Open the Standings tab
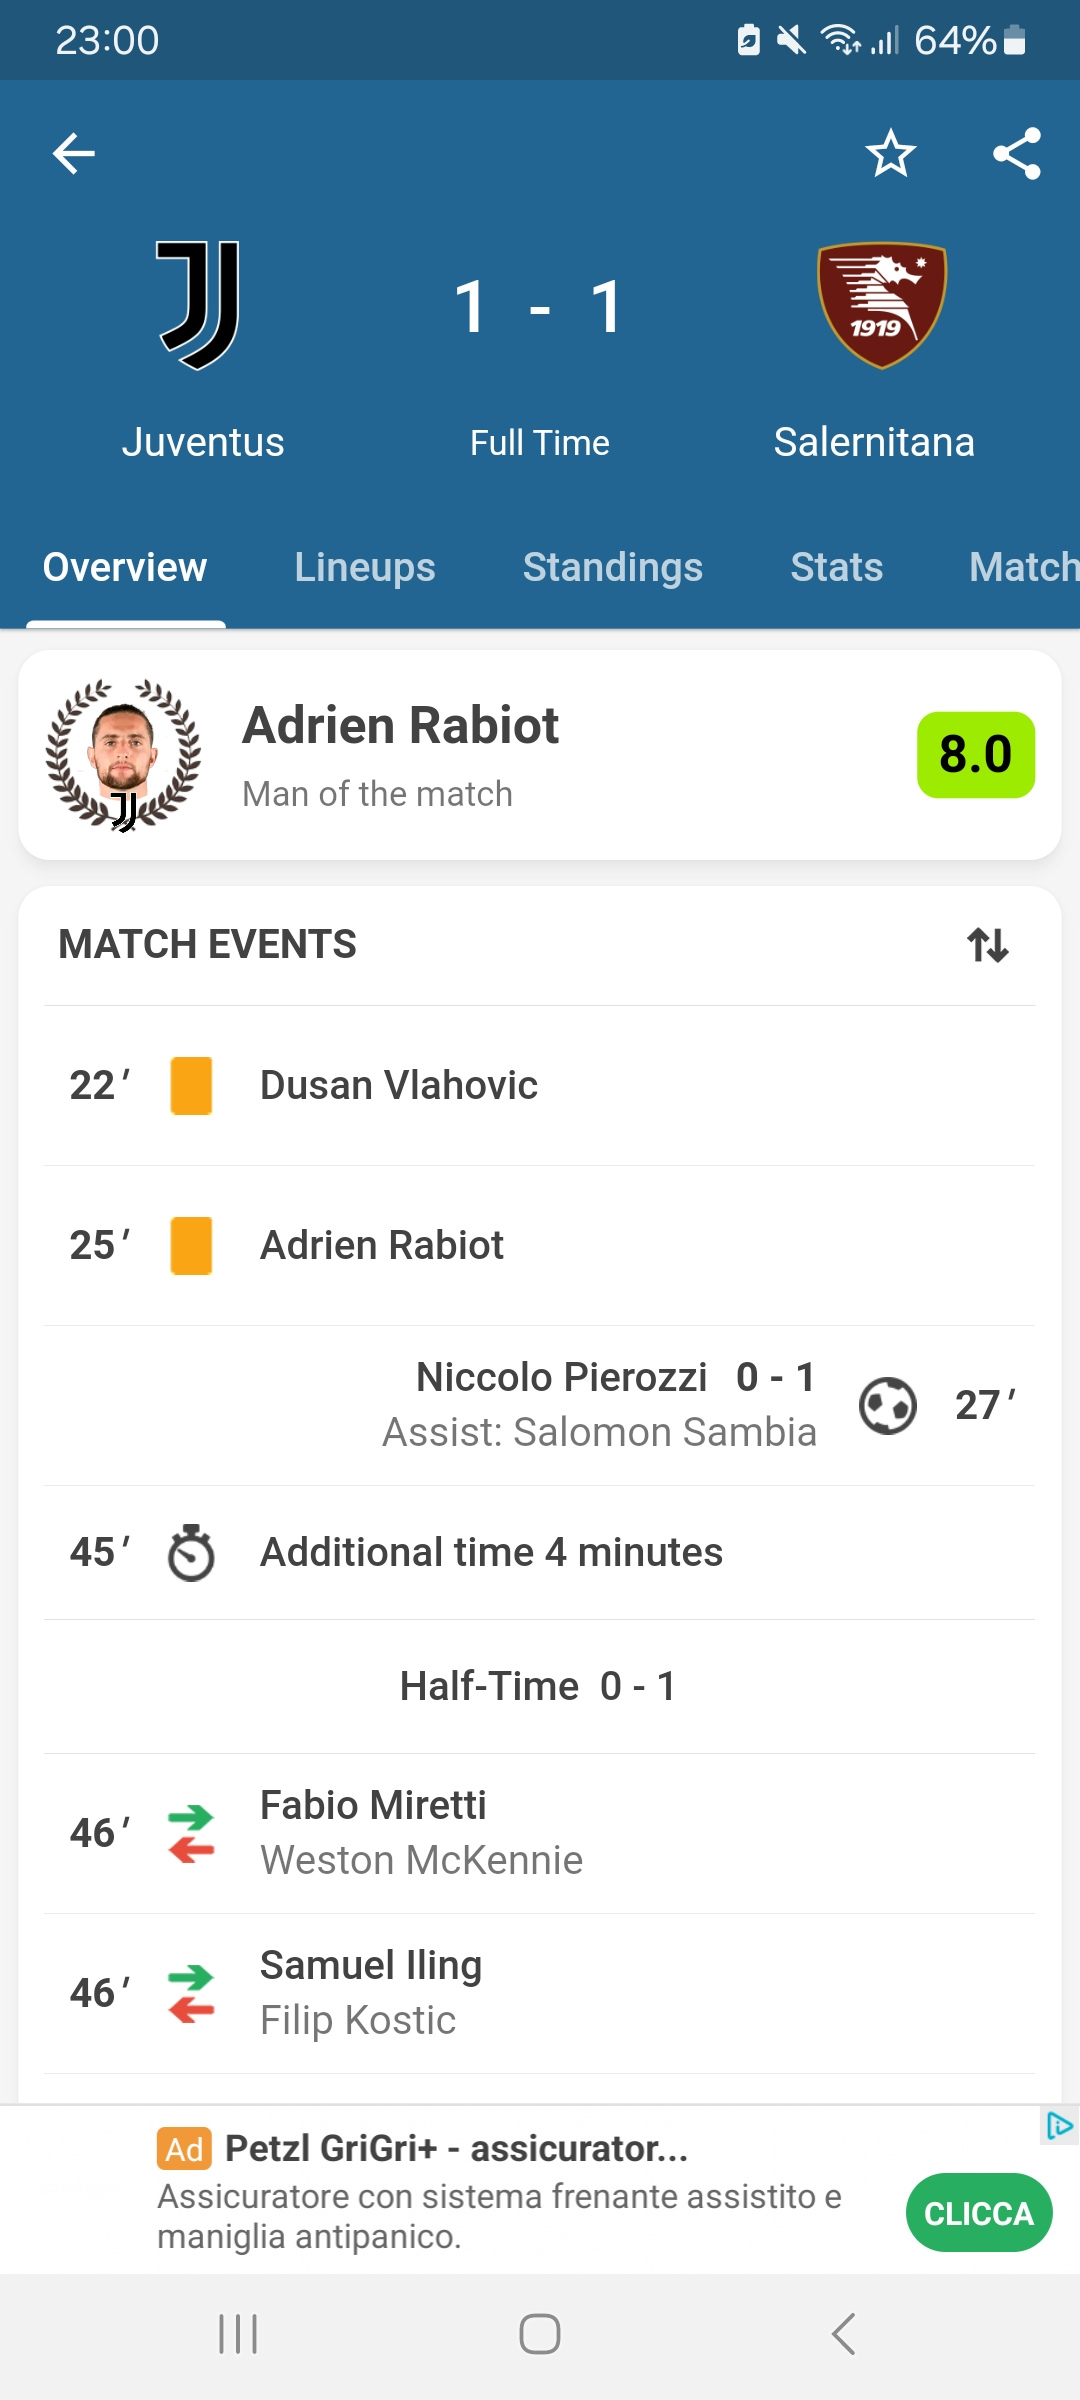This screenshot has height=2400, width=1080. coord(613,568)
